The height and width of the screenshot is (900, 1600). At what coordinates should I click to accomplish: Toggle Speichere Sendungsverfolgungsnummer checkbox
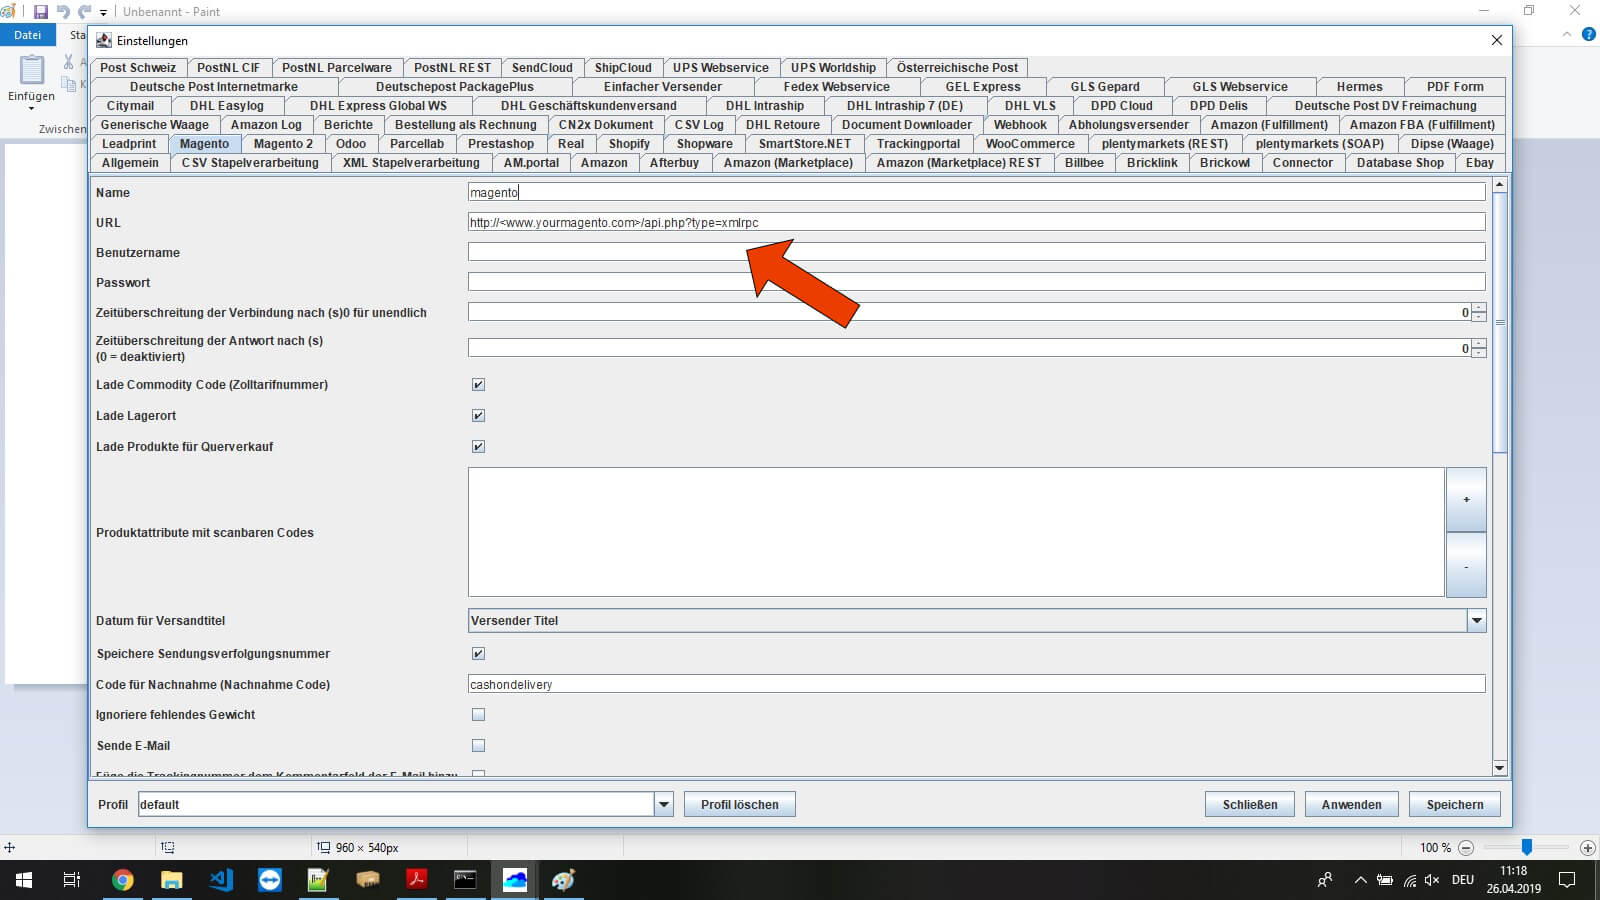478,654
